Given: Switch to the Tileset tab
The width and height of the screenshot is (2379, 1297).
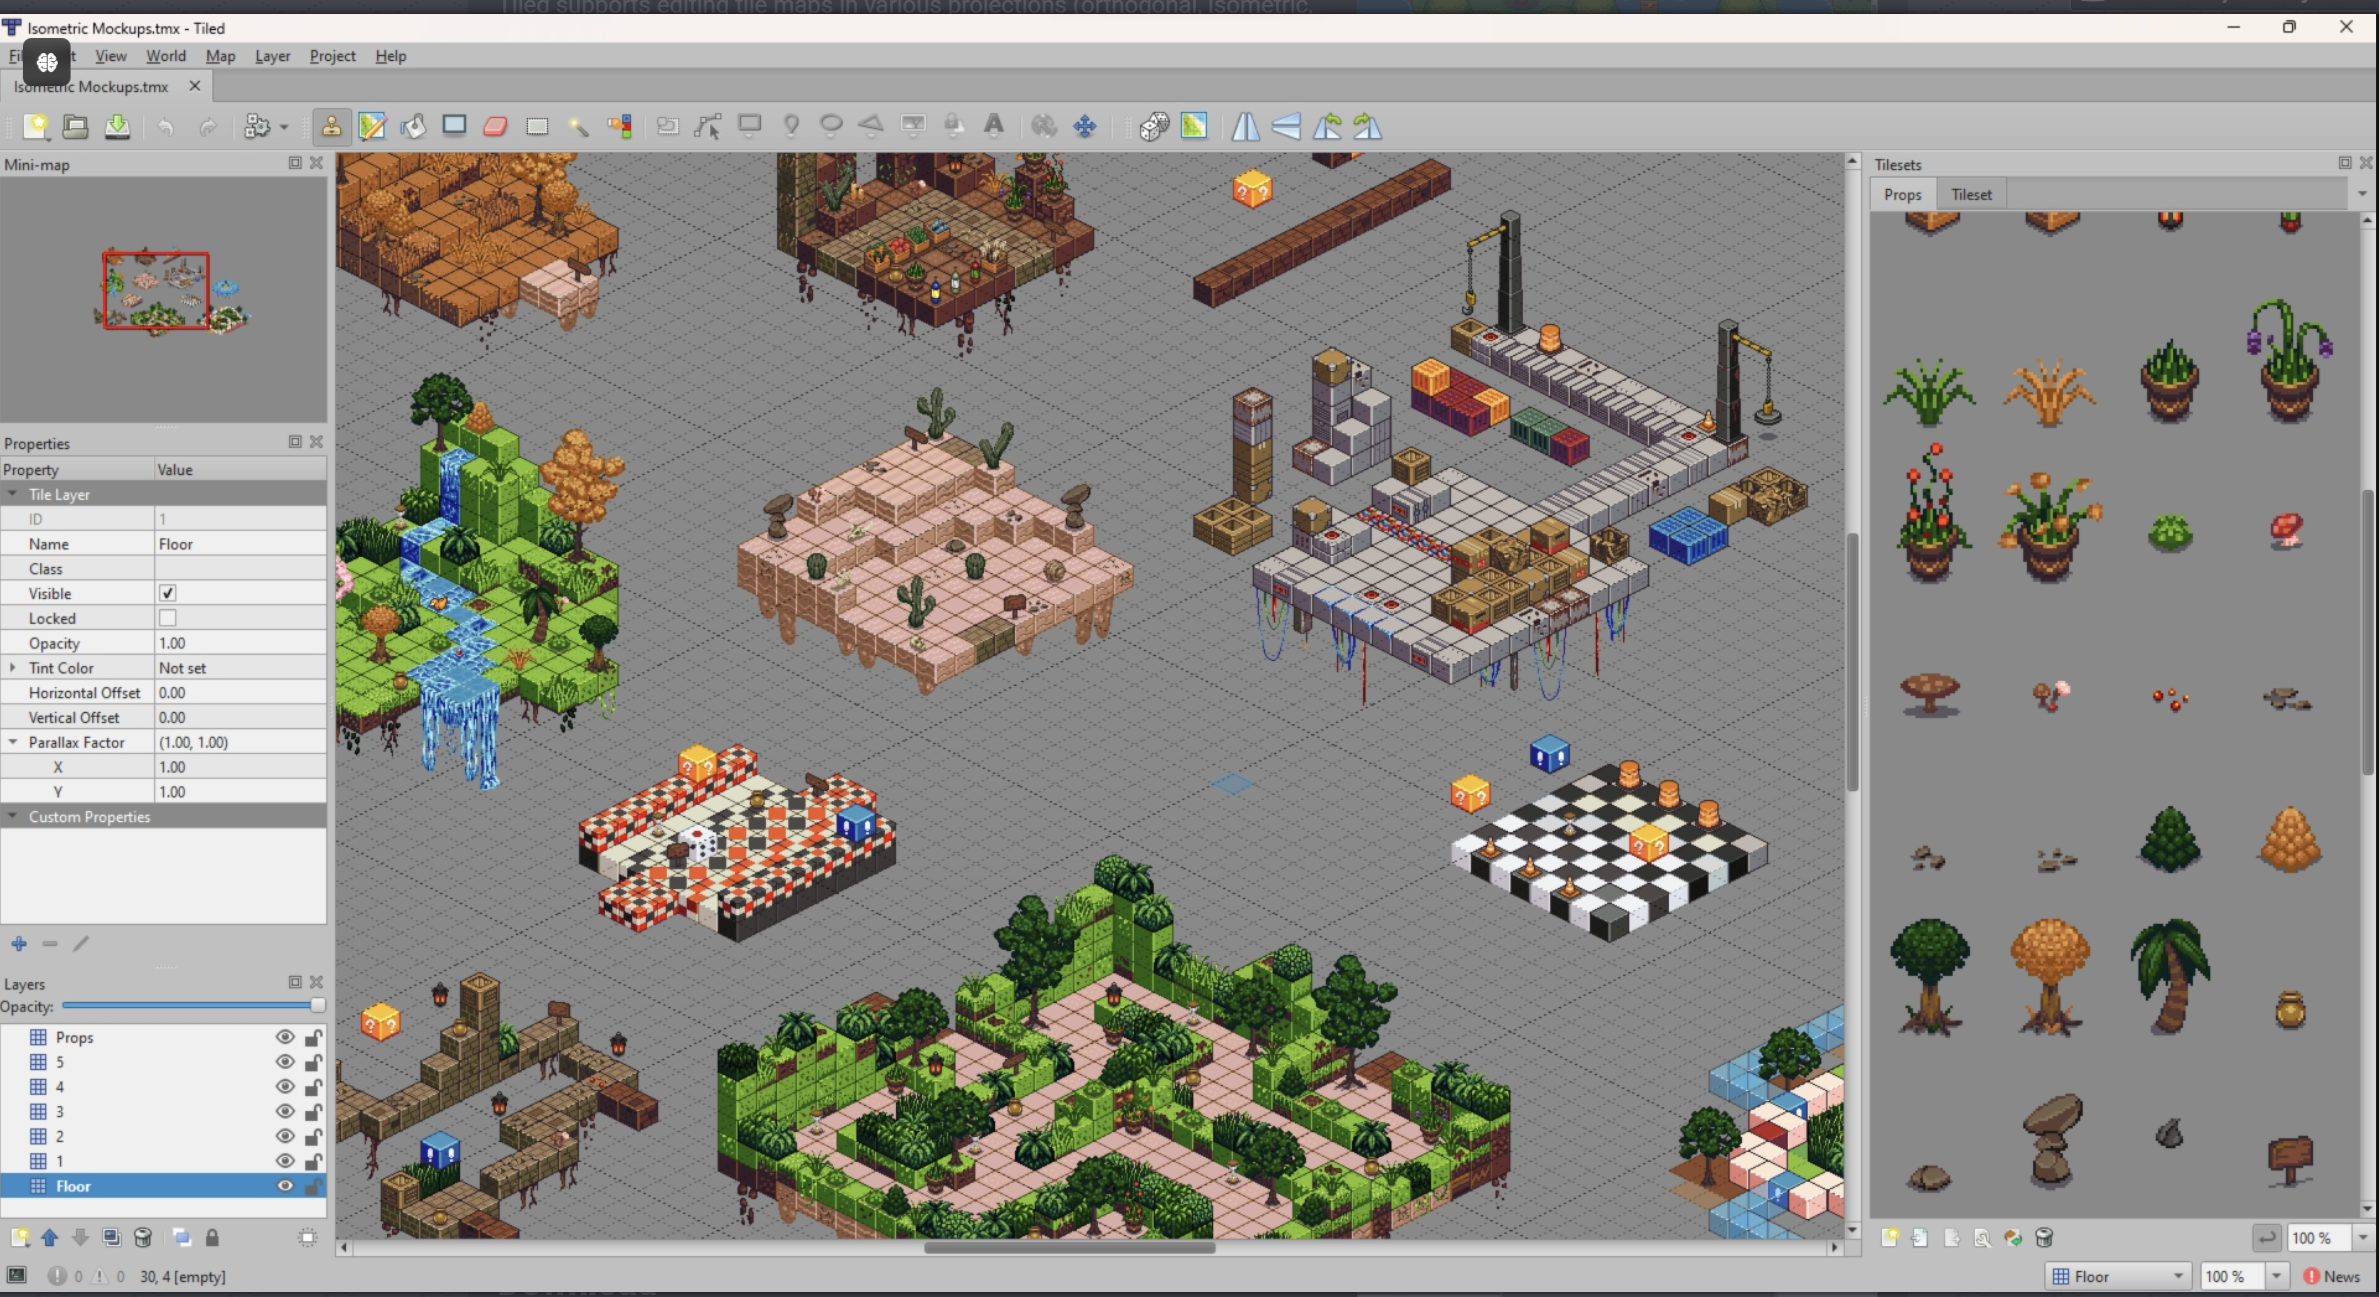Looking at the screenshot, I should (1971, 194).
